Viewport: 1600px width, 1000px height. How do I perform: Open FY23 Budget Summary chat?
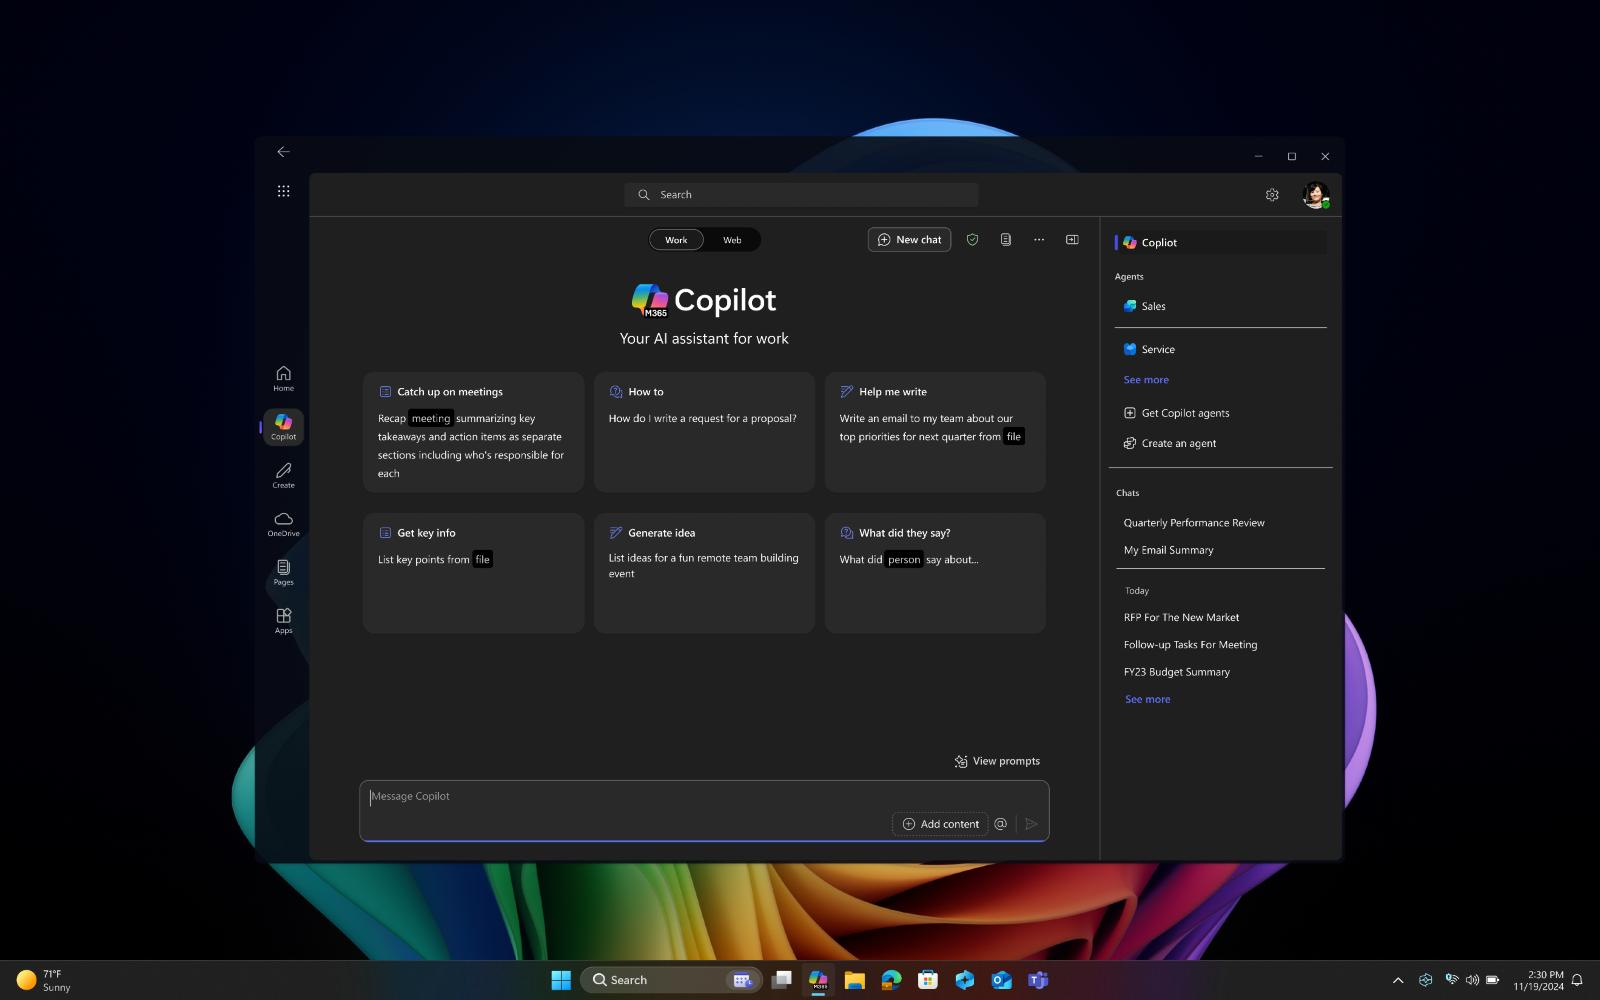click(x=1176, y=672)
